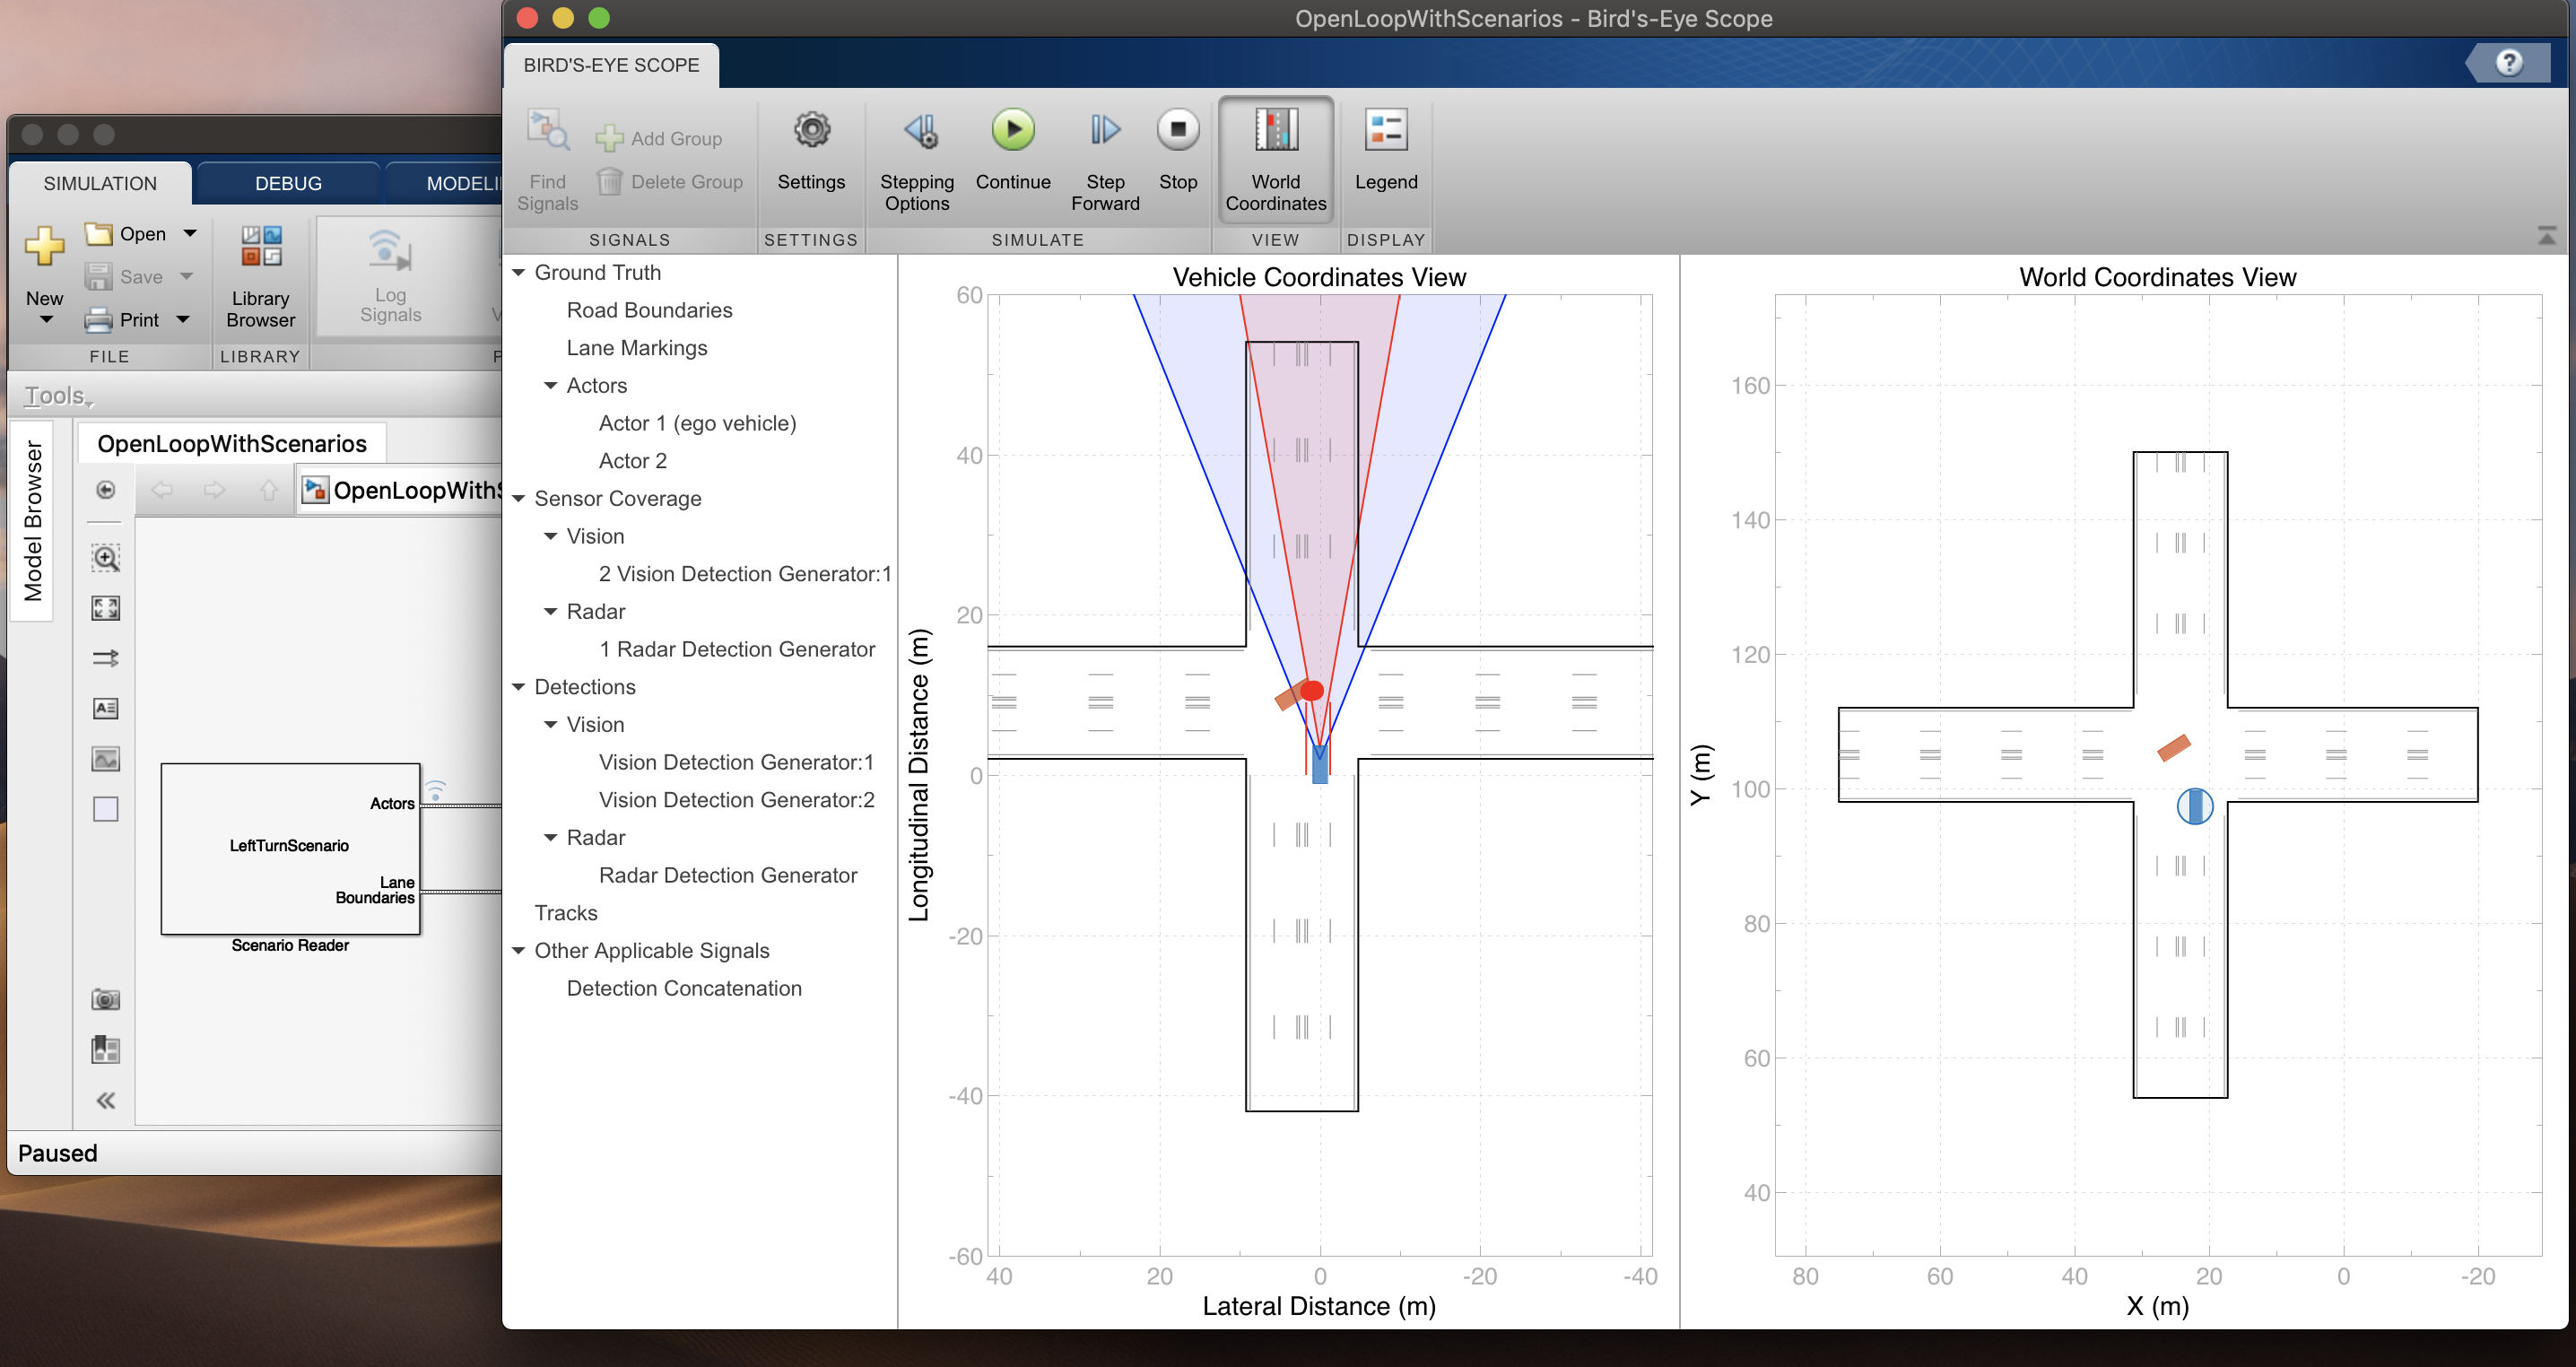
Task: Collapse the Detections tree node
Action: click(519, 687)
